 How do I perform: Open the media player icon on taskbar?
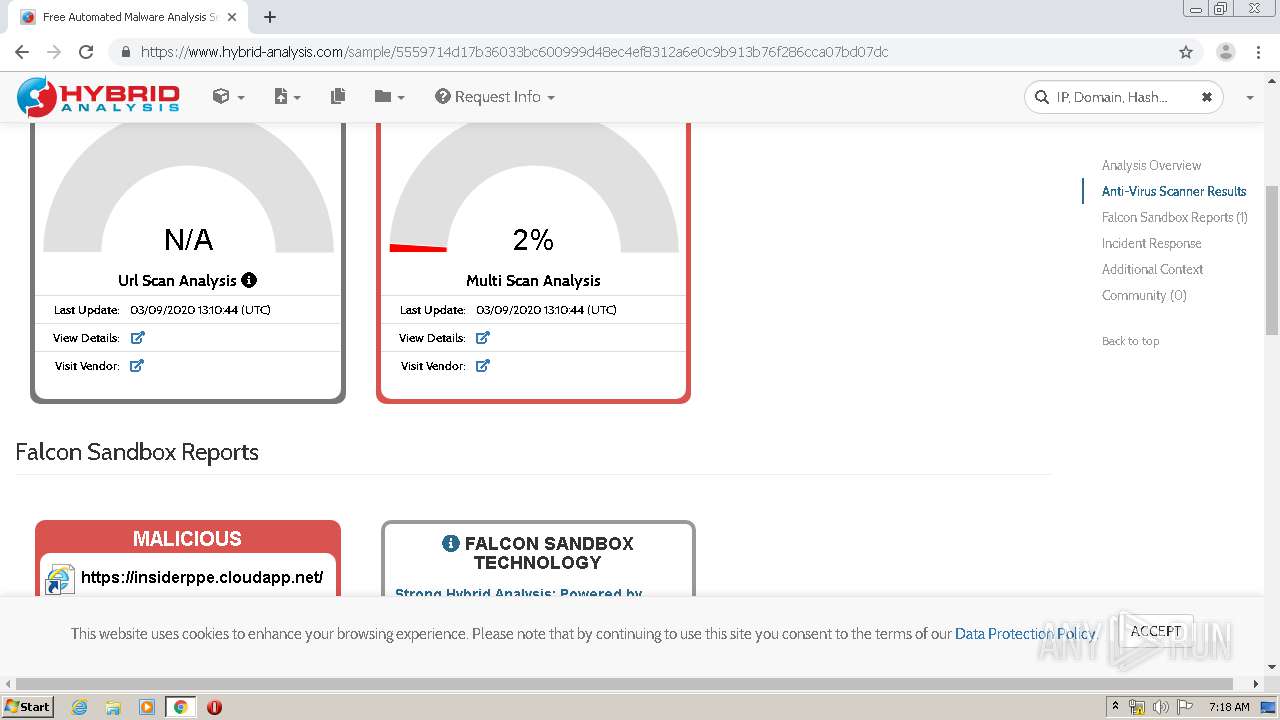[147, 707]
